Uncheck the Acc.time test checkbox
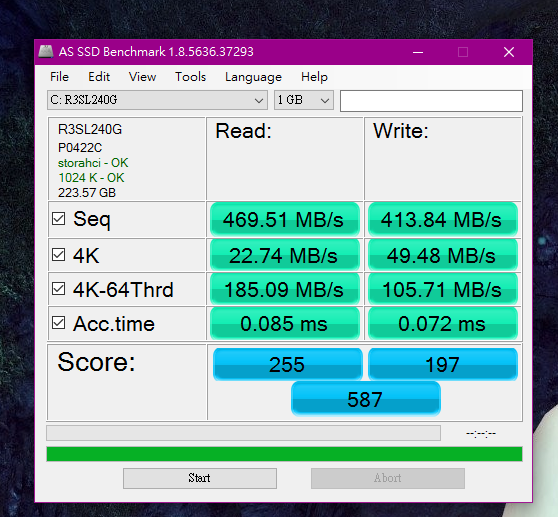 click(58, 323)
